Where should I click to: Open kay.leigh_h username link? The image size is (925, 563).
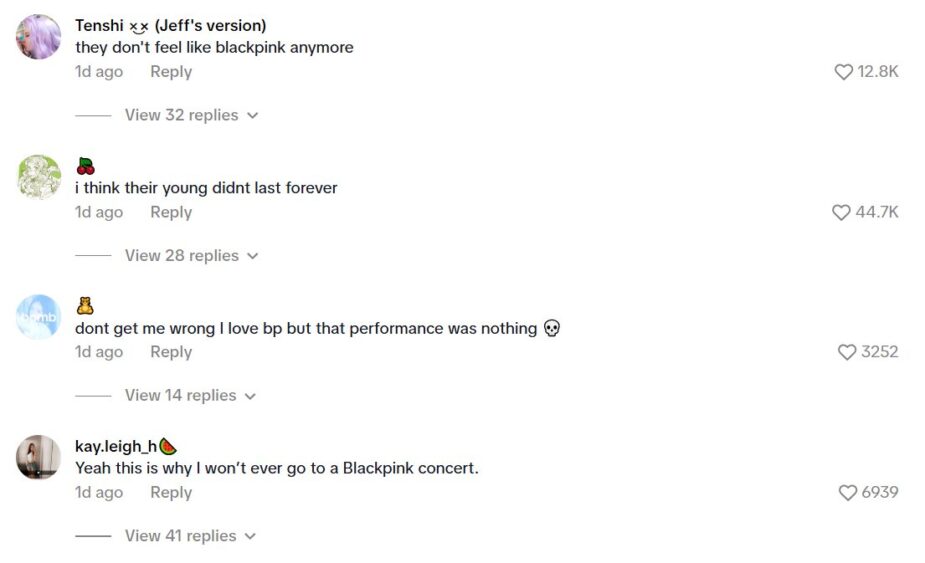[116, 446]
